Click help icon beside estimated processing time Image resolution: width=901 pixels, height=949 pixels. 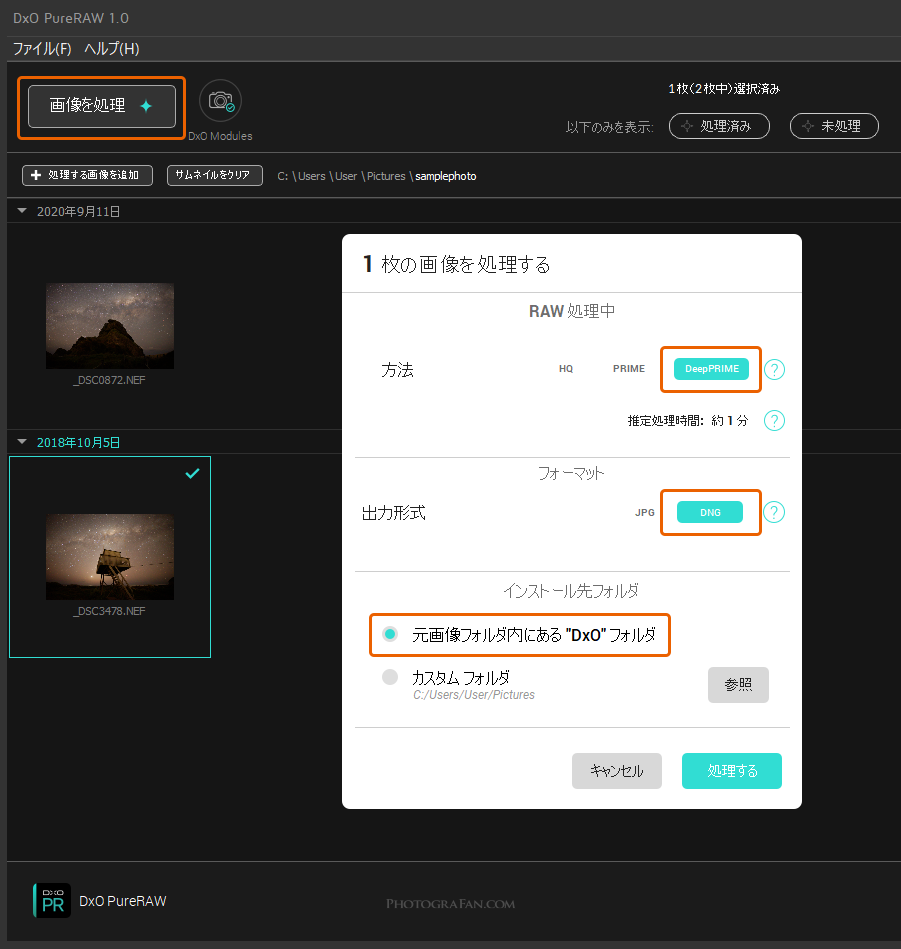(x=774, y=420)
